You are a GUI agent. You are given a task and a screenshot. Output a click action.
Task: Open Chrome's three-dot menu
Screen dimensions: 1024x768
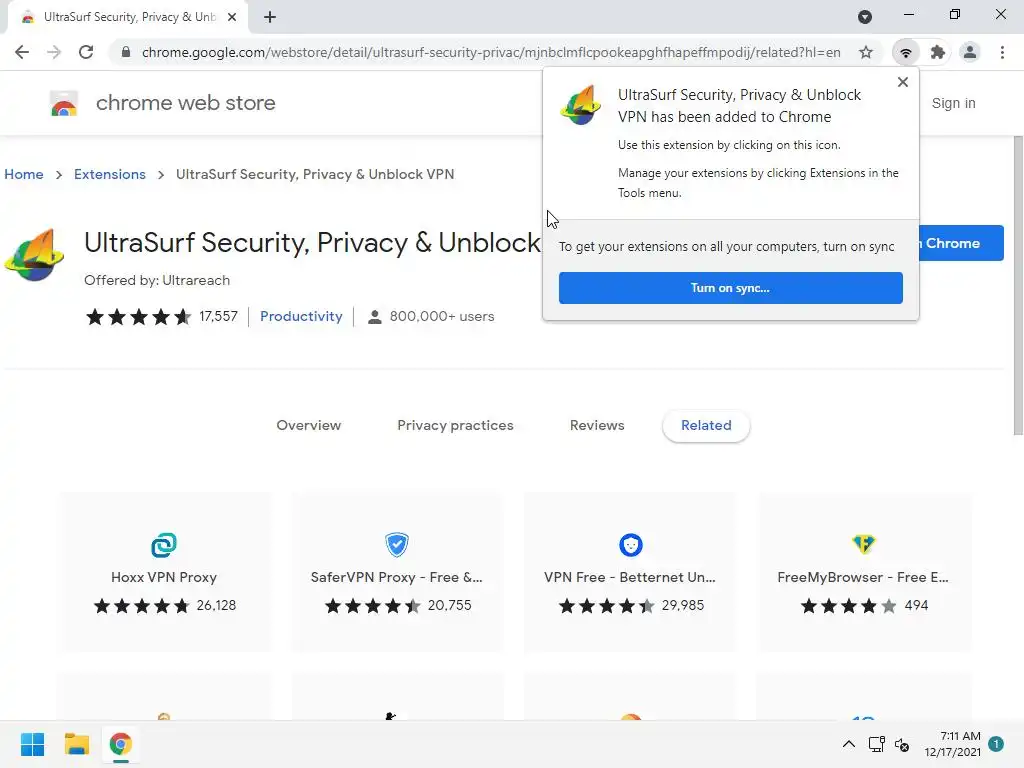coord(1002,52)
